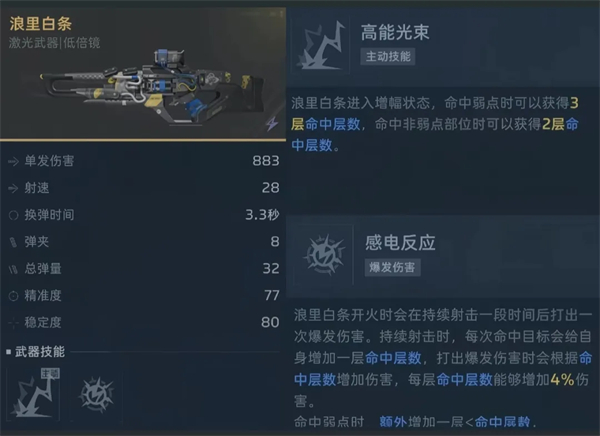Select the 感电反应 skill icon under 武器技能
The image size is (600, 436).
96,395
